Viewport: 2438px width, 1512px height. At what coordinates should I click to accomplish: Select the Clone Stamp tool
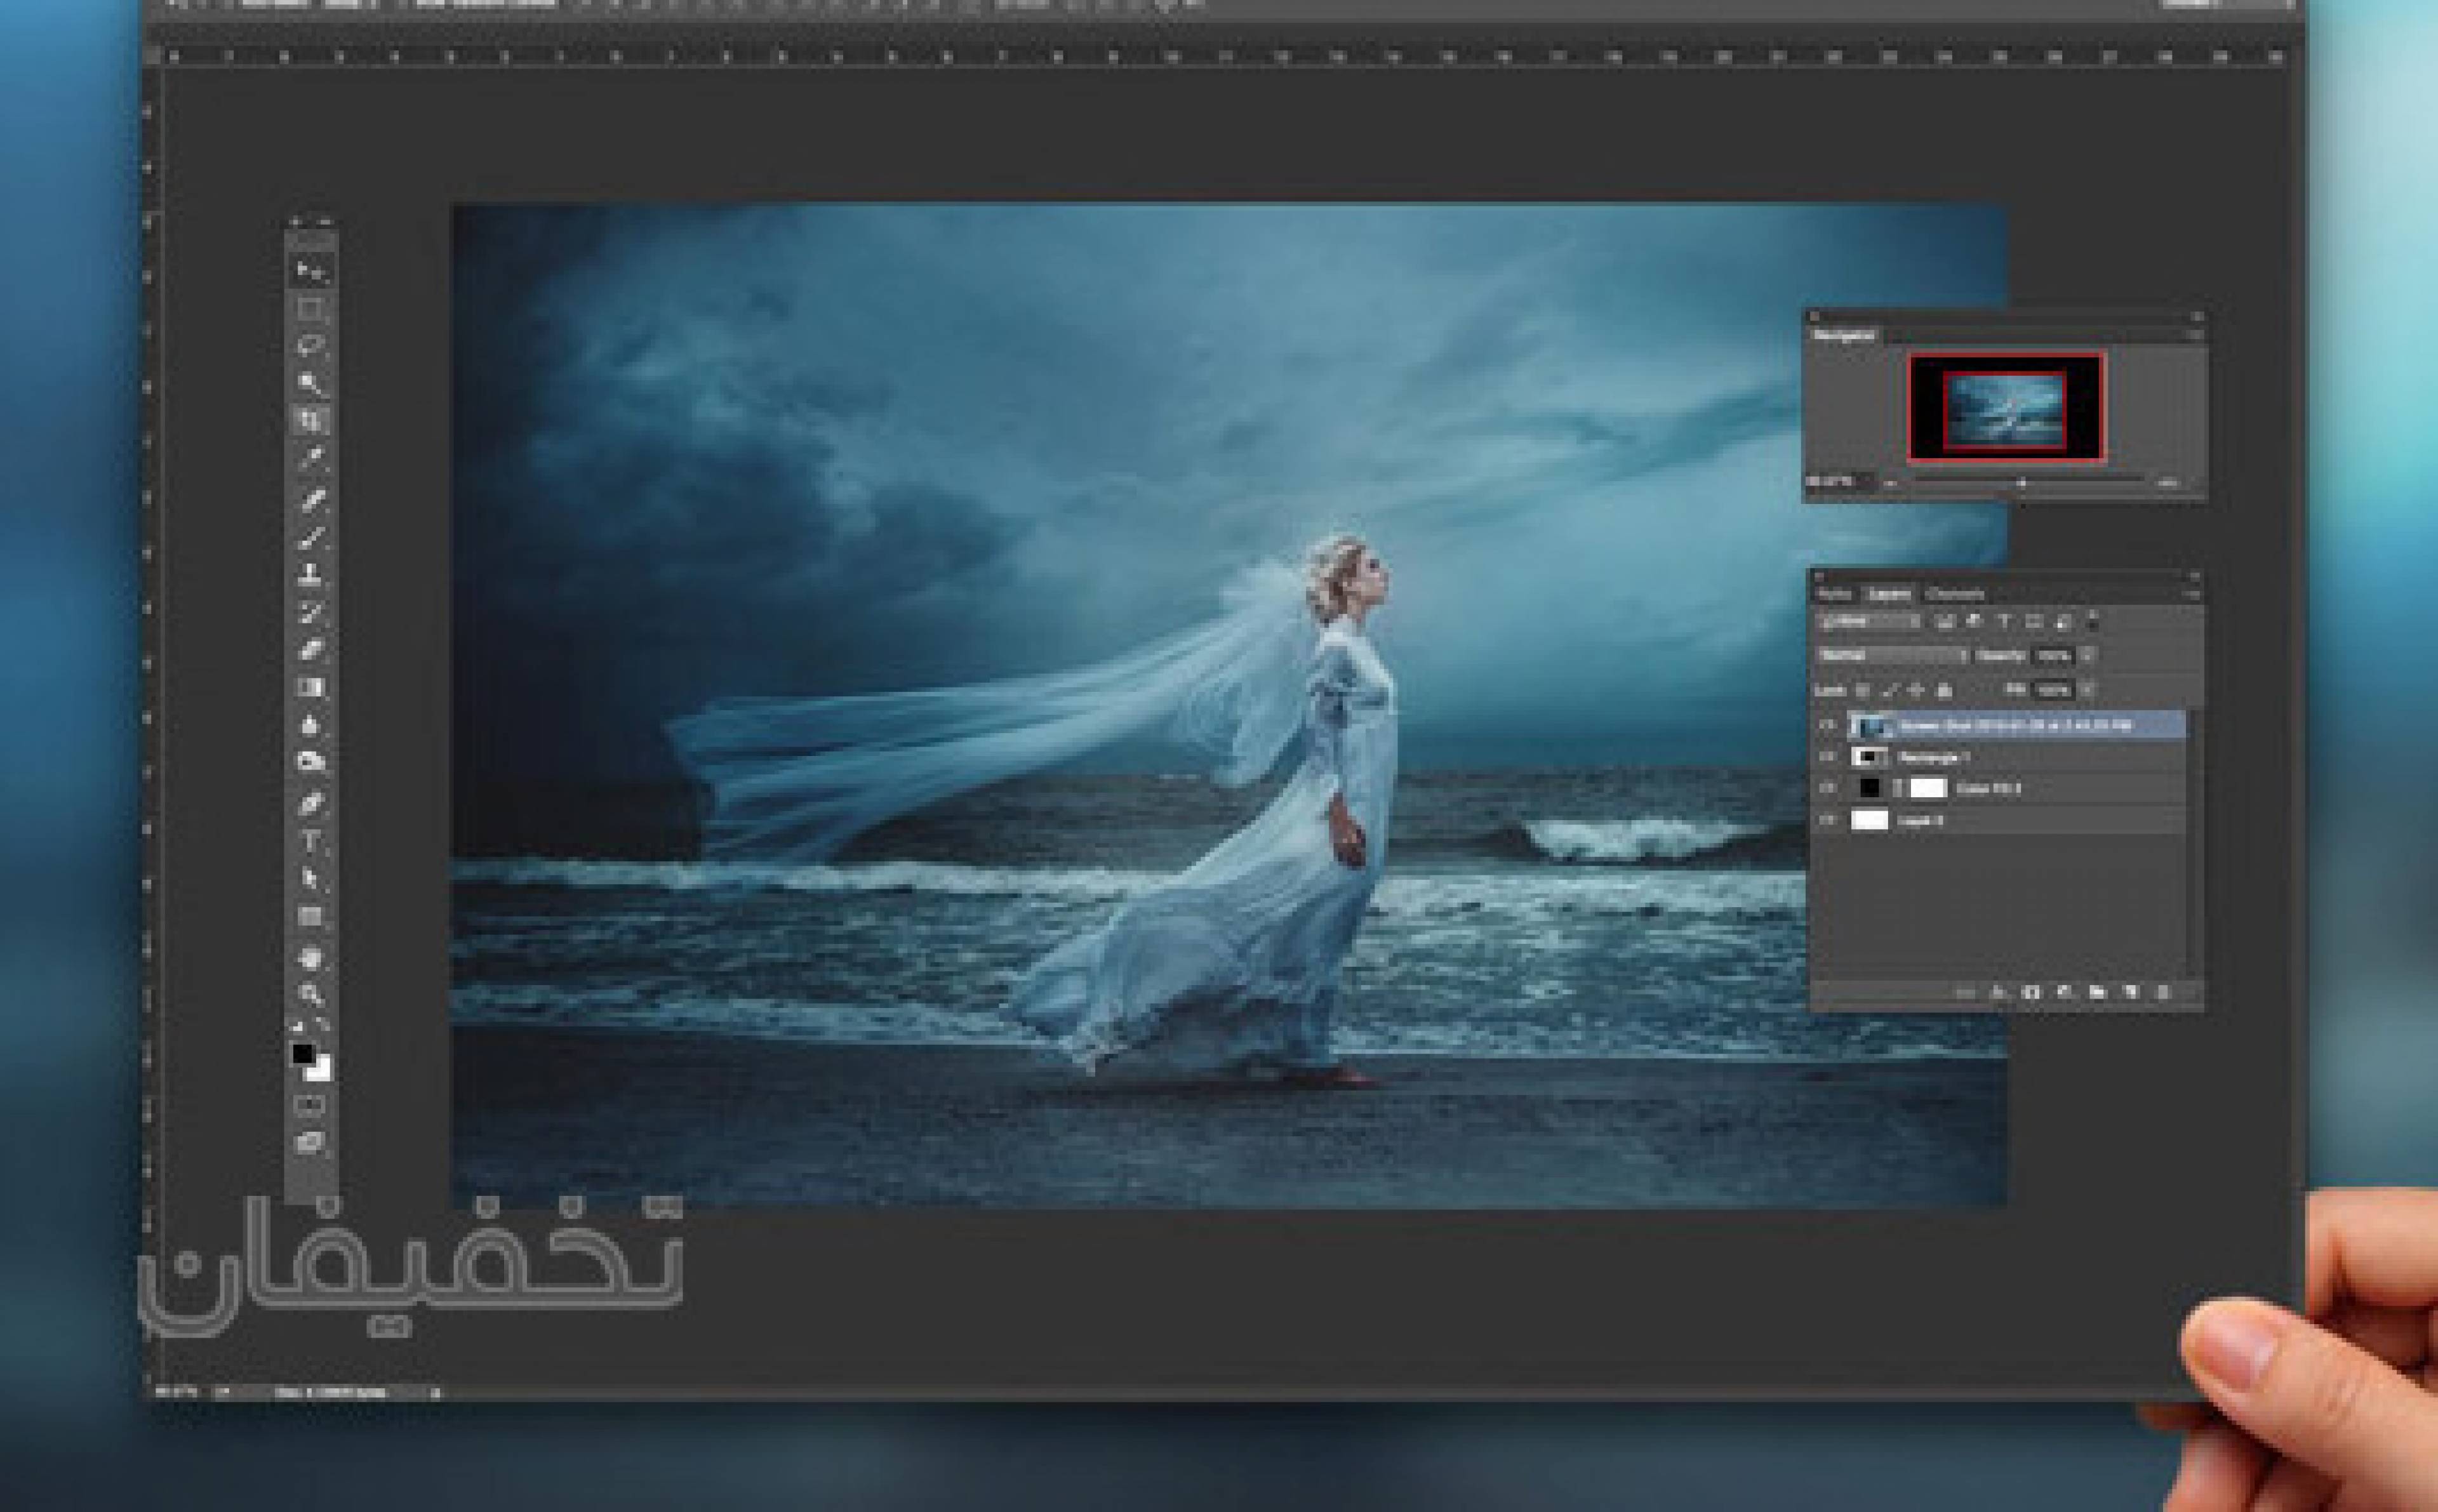311,575
